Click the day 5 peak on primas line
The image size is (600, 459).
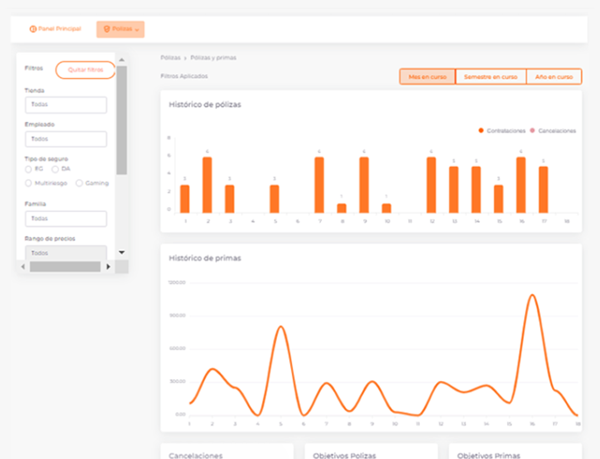[281, 327]
